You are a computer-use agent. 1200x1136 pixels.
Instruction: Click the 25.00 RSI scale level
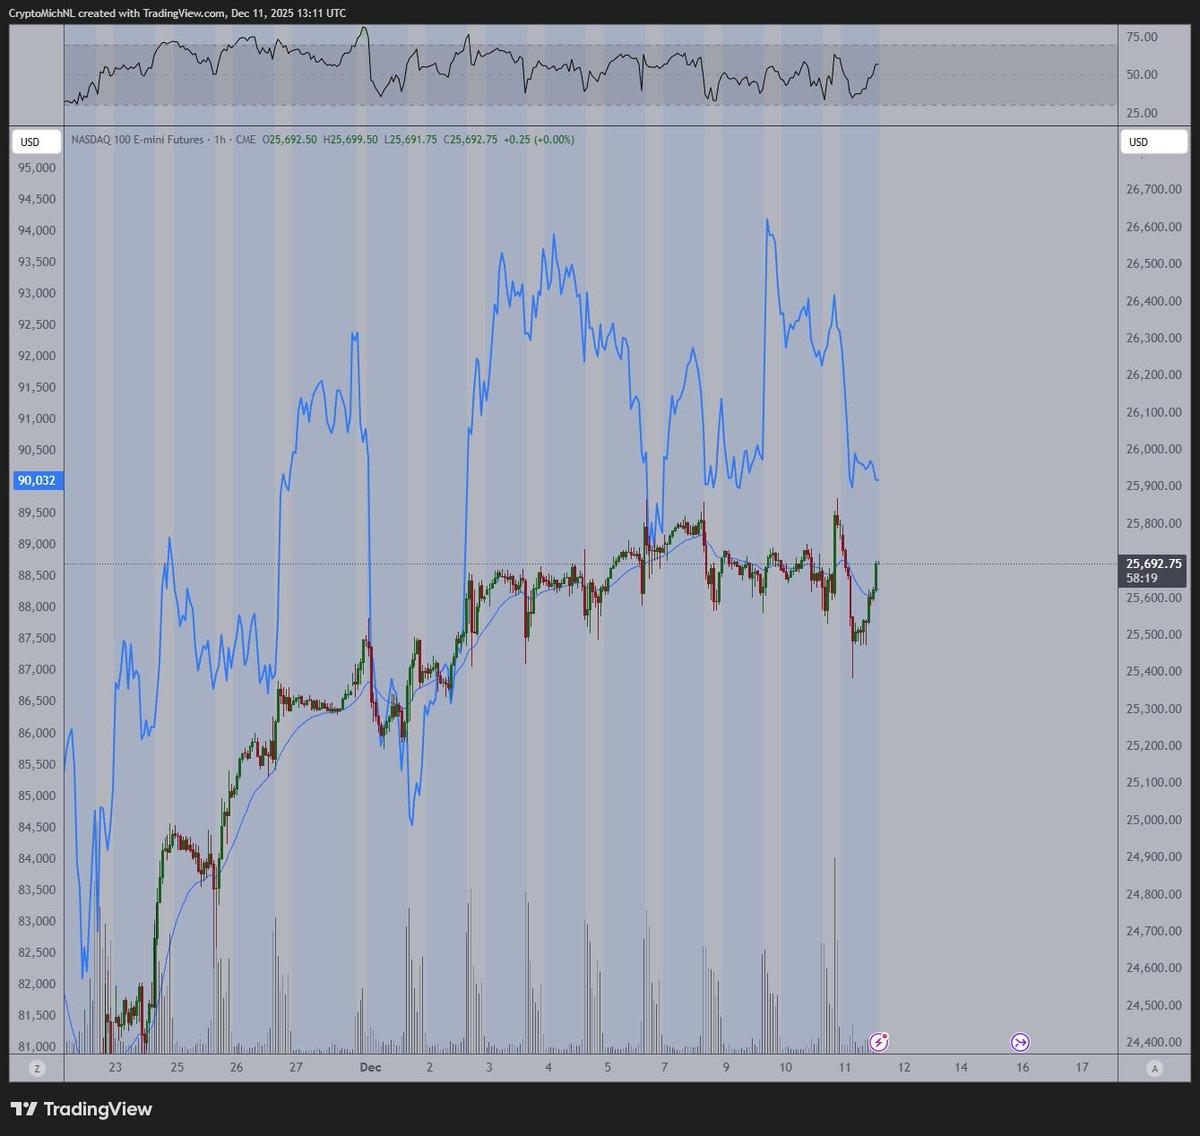click(1141, 113)
